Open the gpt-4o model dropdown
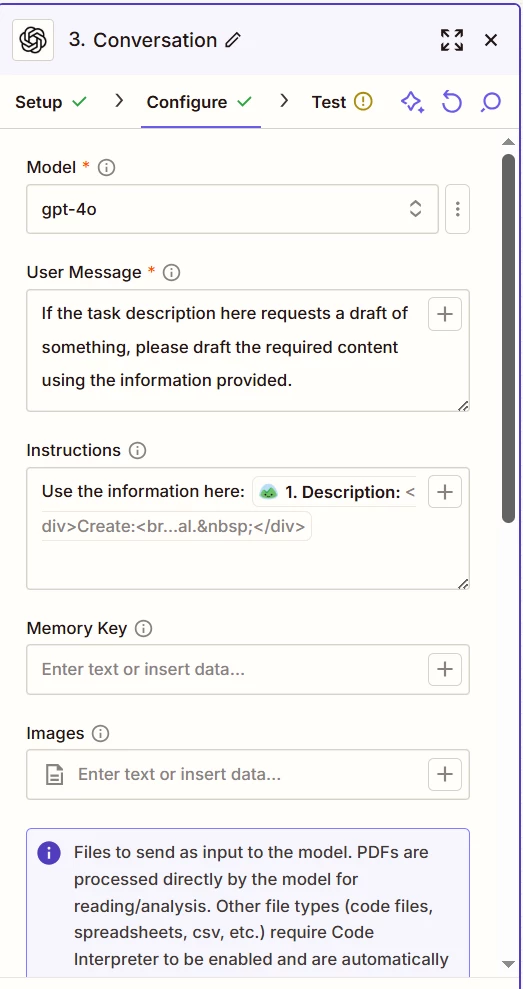 (x=232, y=209)
